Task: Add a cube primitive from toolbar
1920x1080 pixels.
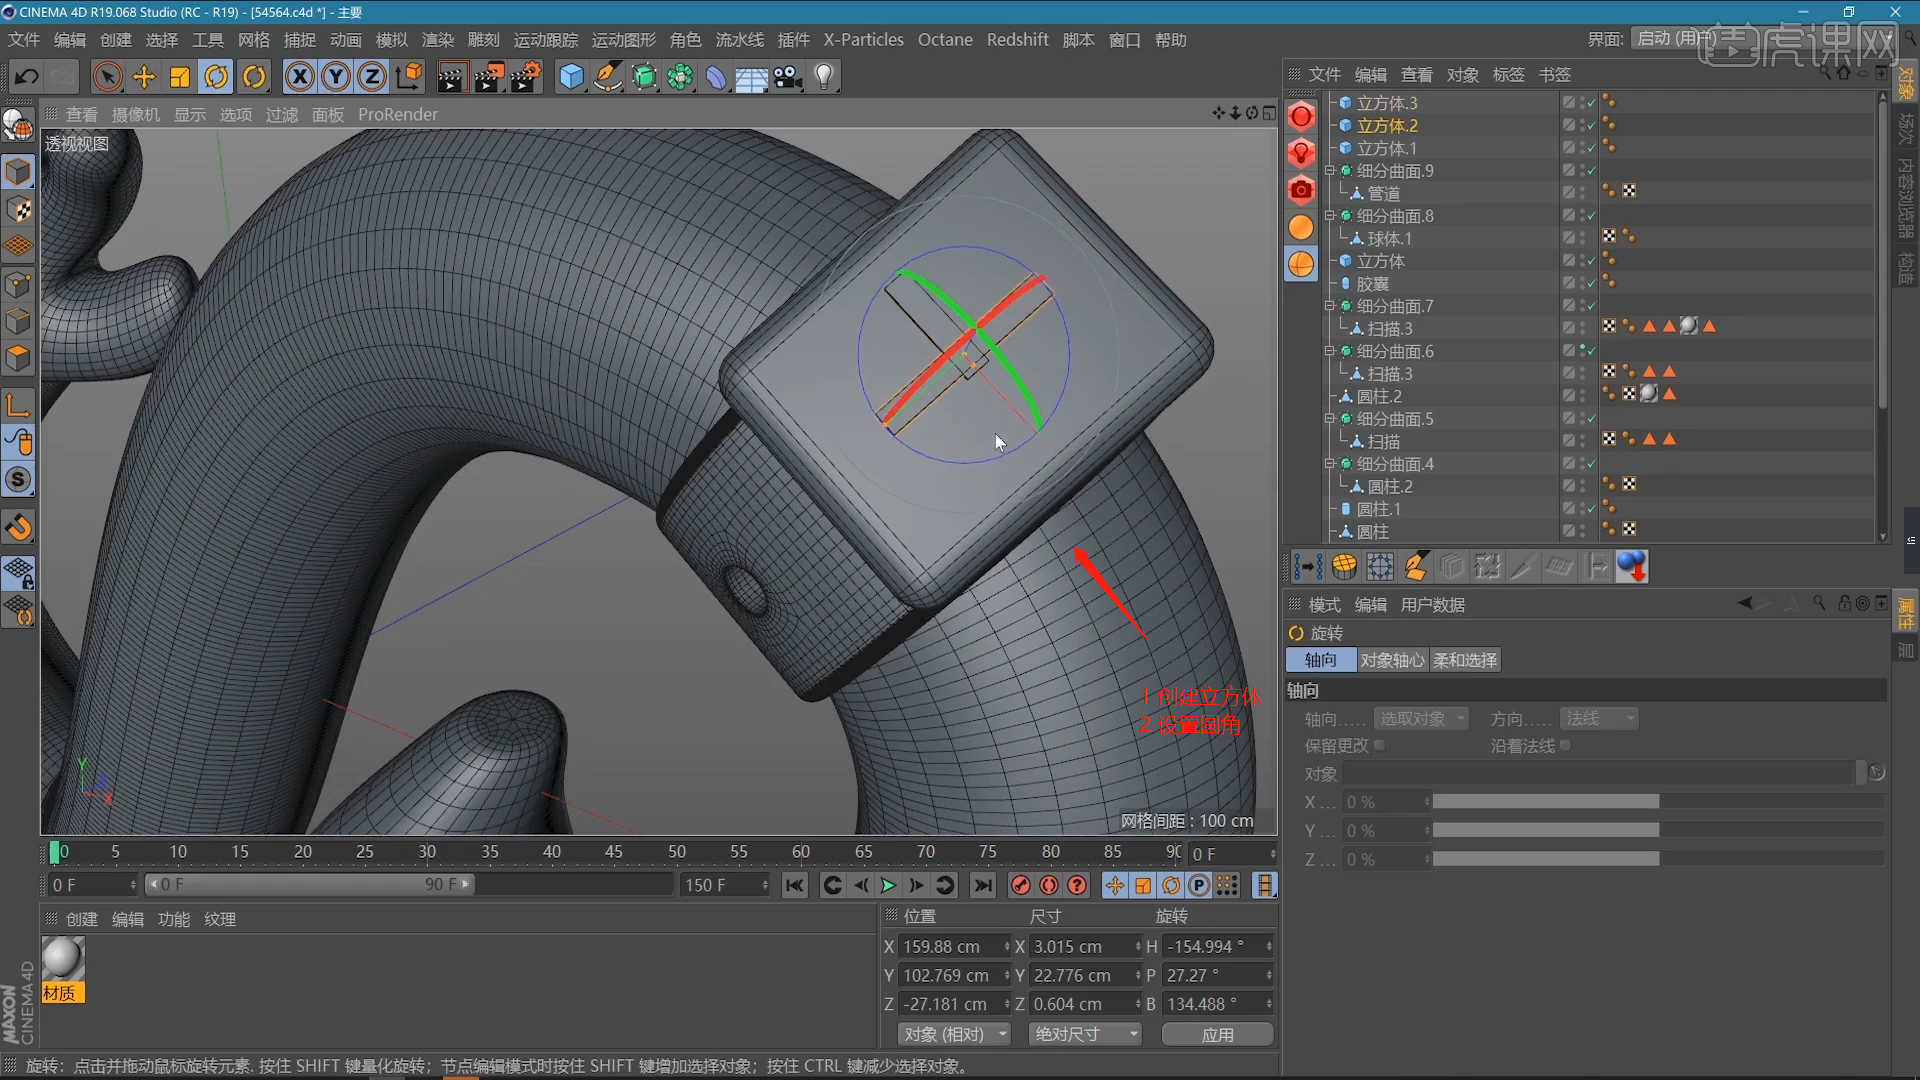Action: tap(571, 77)
